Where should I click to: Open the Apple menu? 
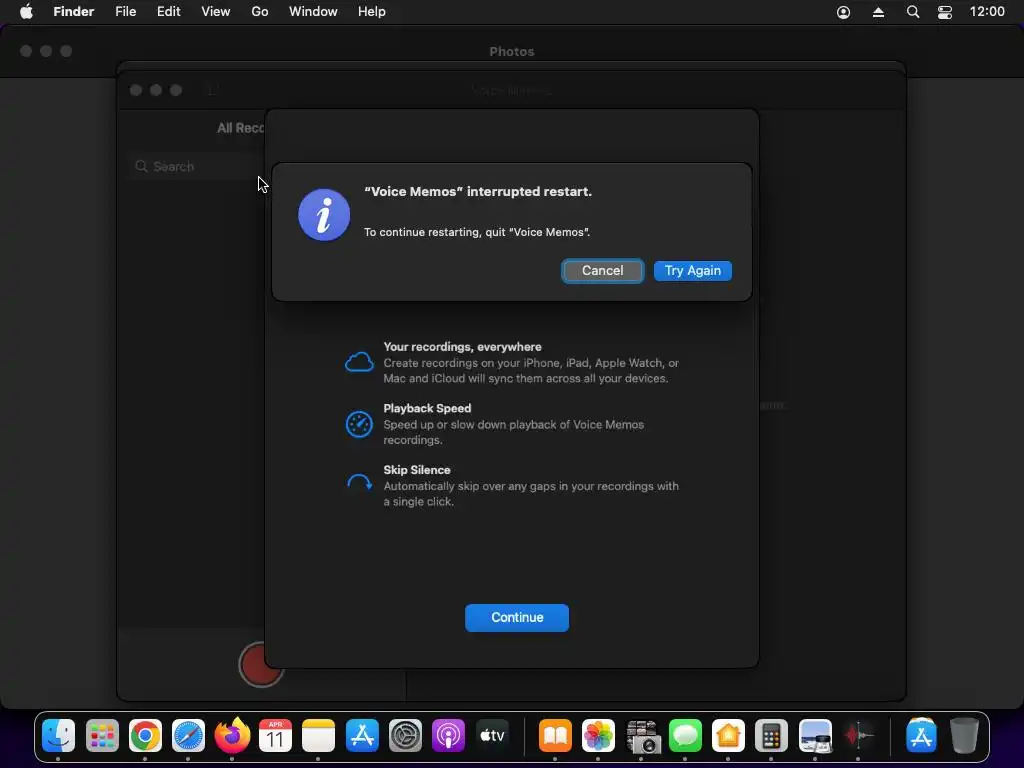pos(26,12)
